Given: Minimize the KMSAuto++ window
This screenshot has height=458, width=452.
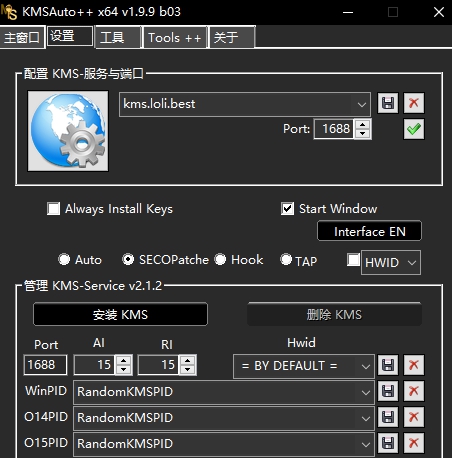Looking at the screenshot, I should click(348, 12).
